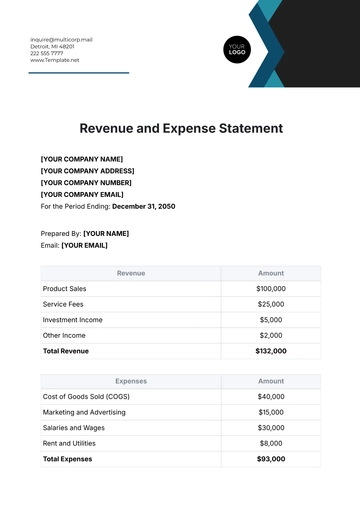Image resolution: width=360 pixels, height=509 pixels.
Task: Click the $8,000 amount cell
Action: 271,443
